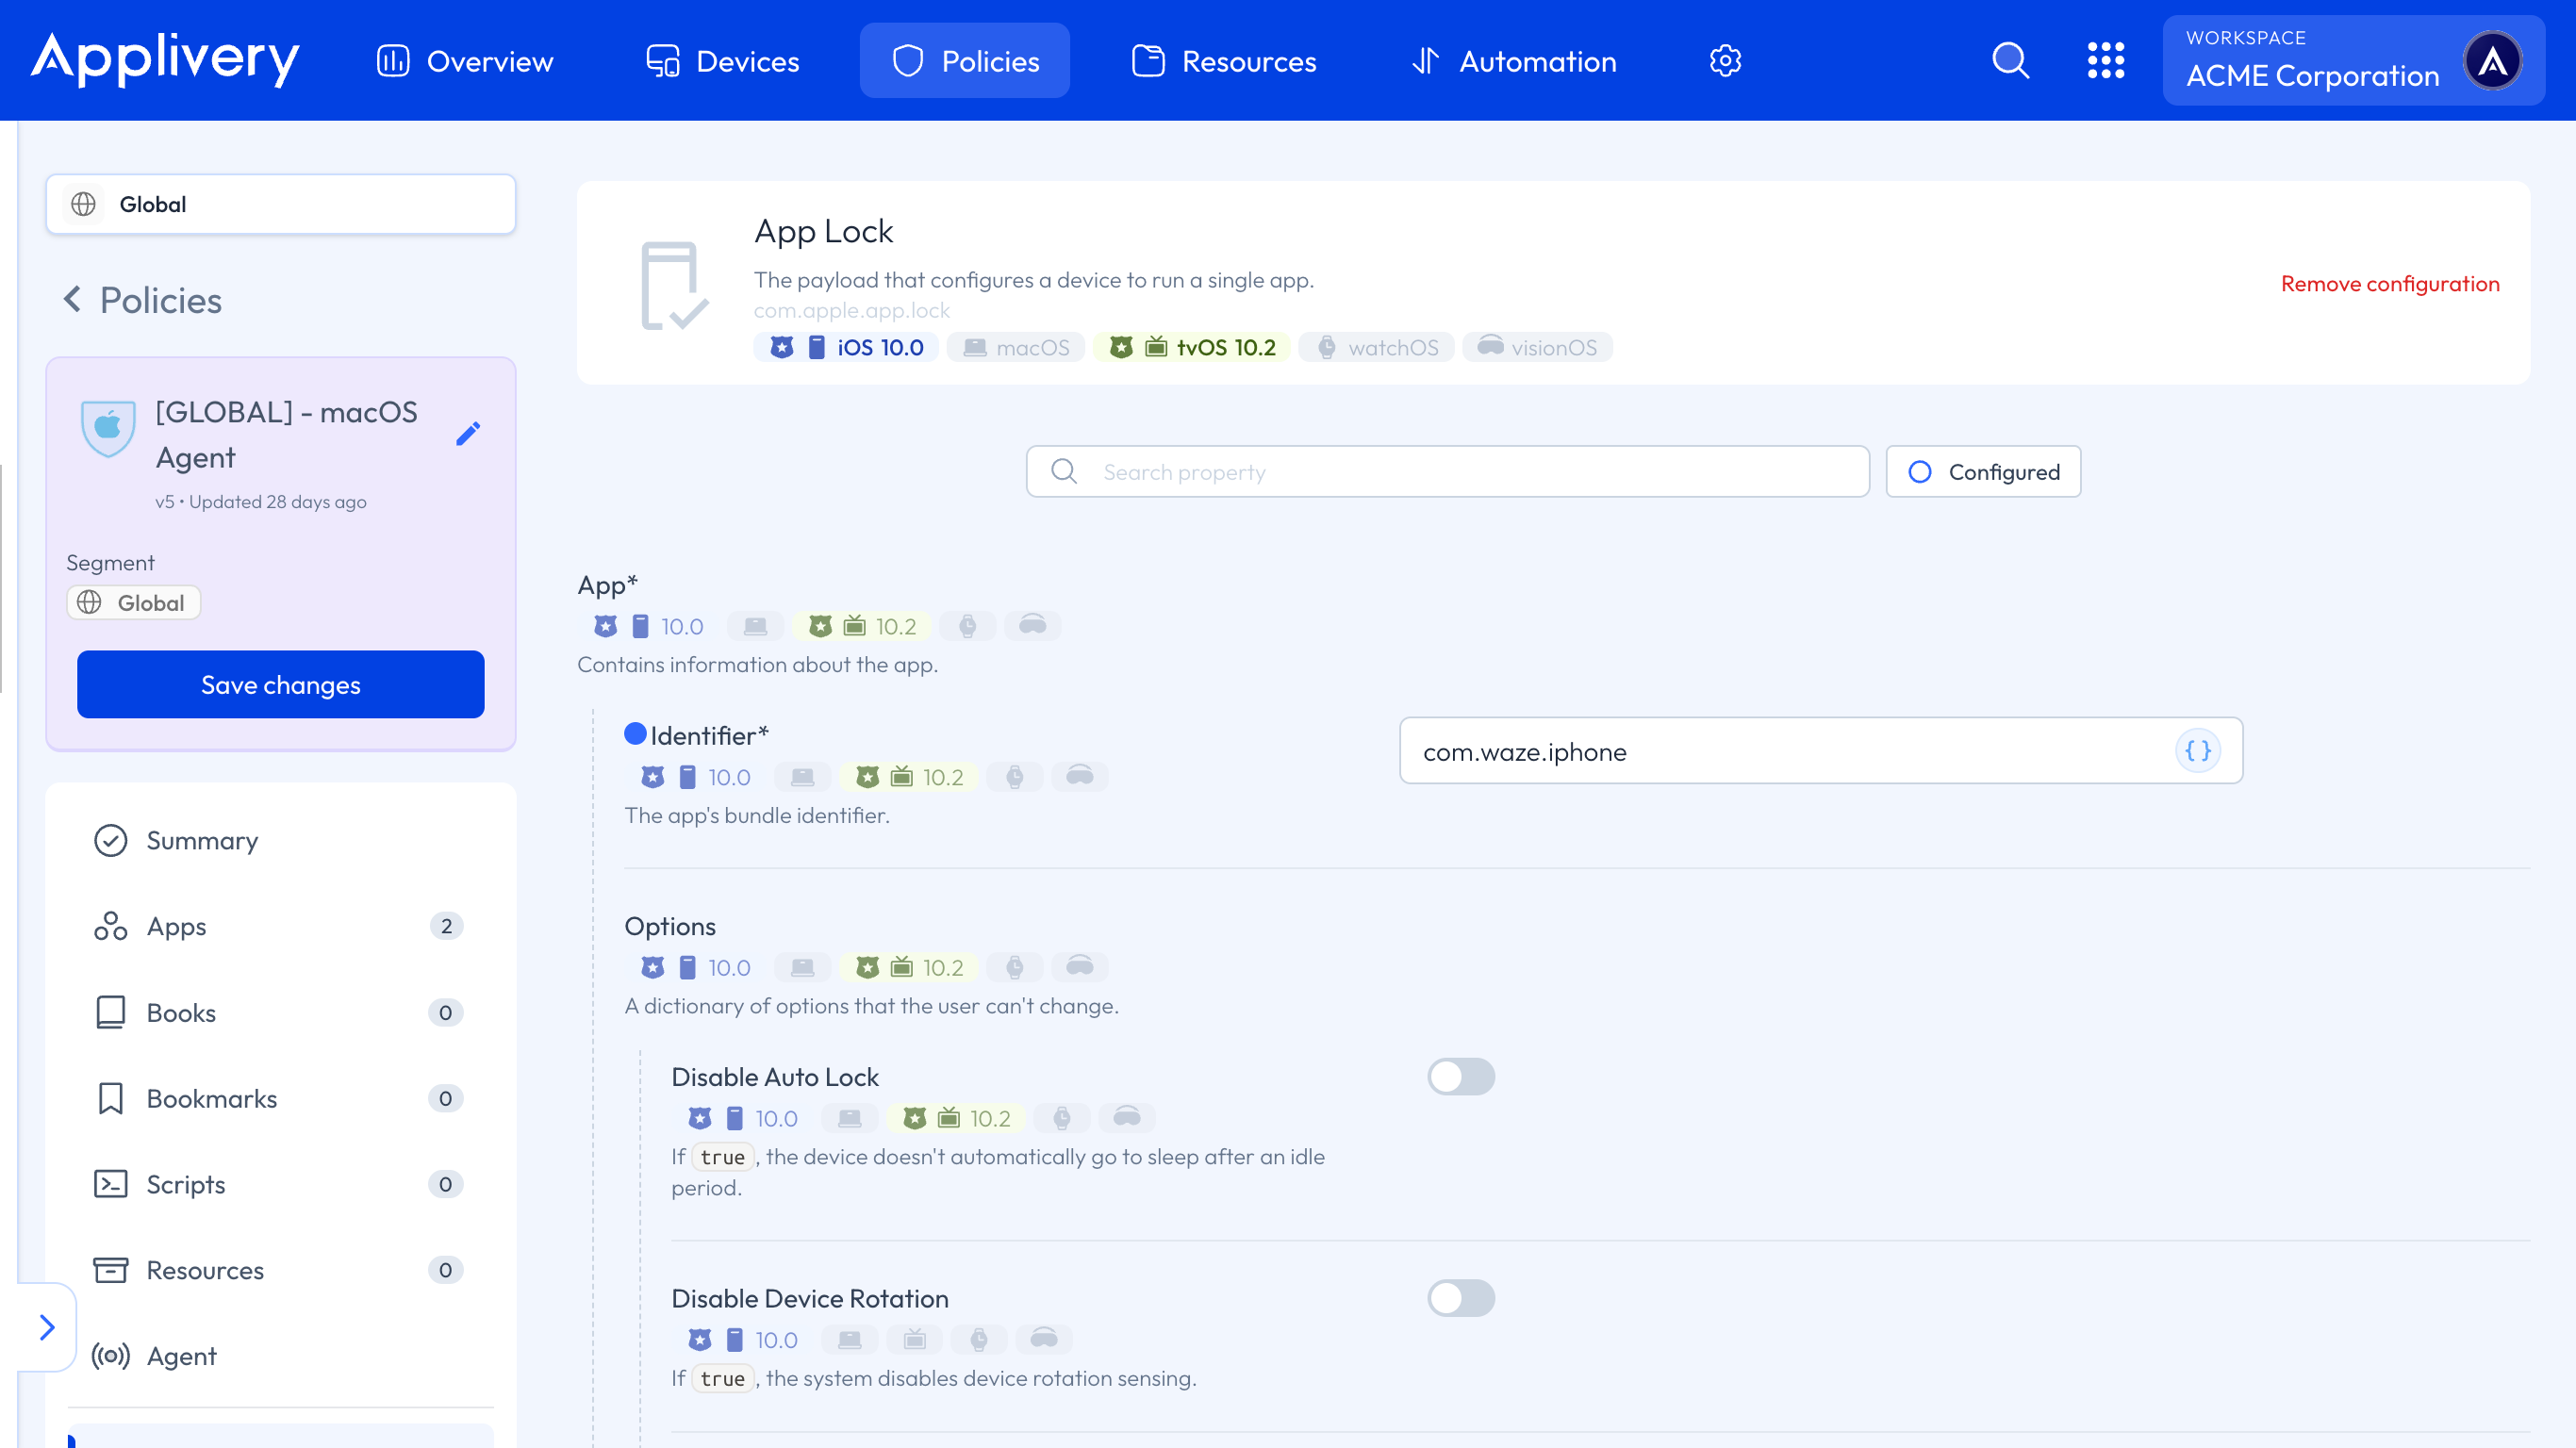Click the variable braces icon in Identifier field
Viewport: 2576px width, 1448px height.
click(x=2197, y=750)
